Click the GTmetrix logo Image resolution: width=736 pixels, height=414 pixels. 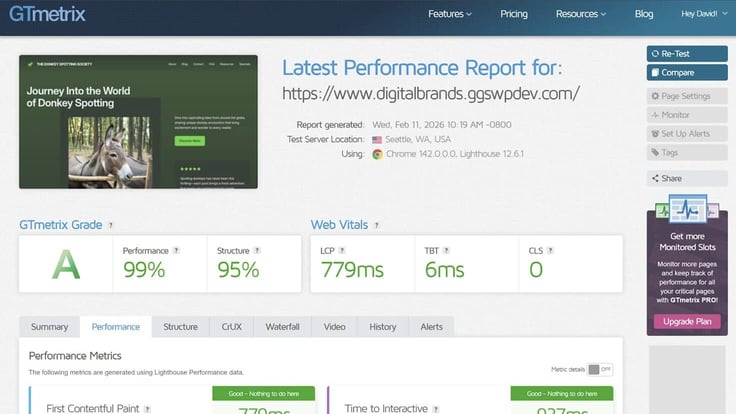tap(47, 14)
